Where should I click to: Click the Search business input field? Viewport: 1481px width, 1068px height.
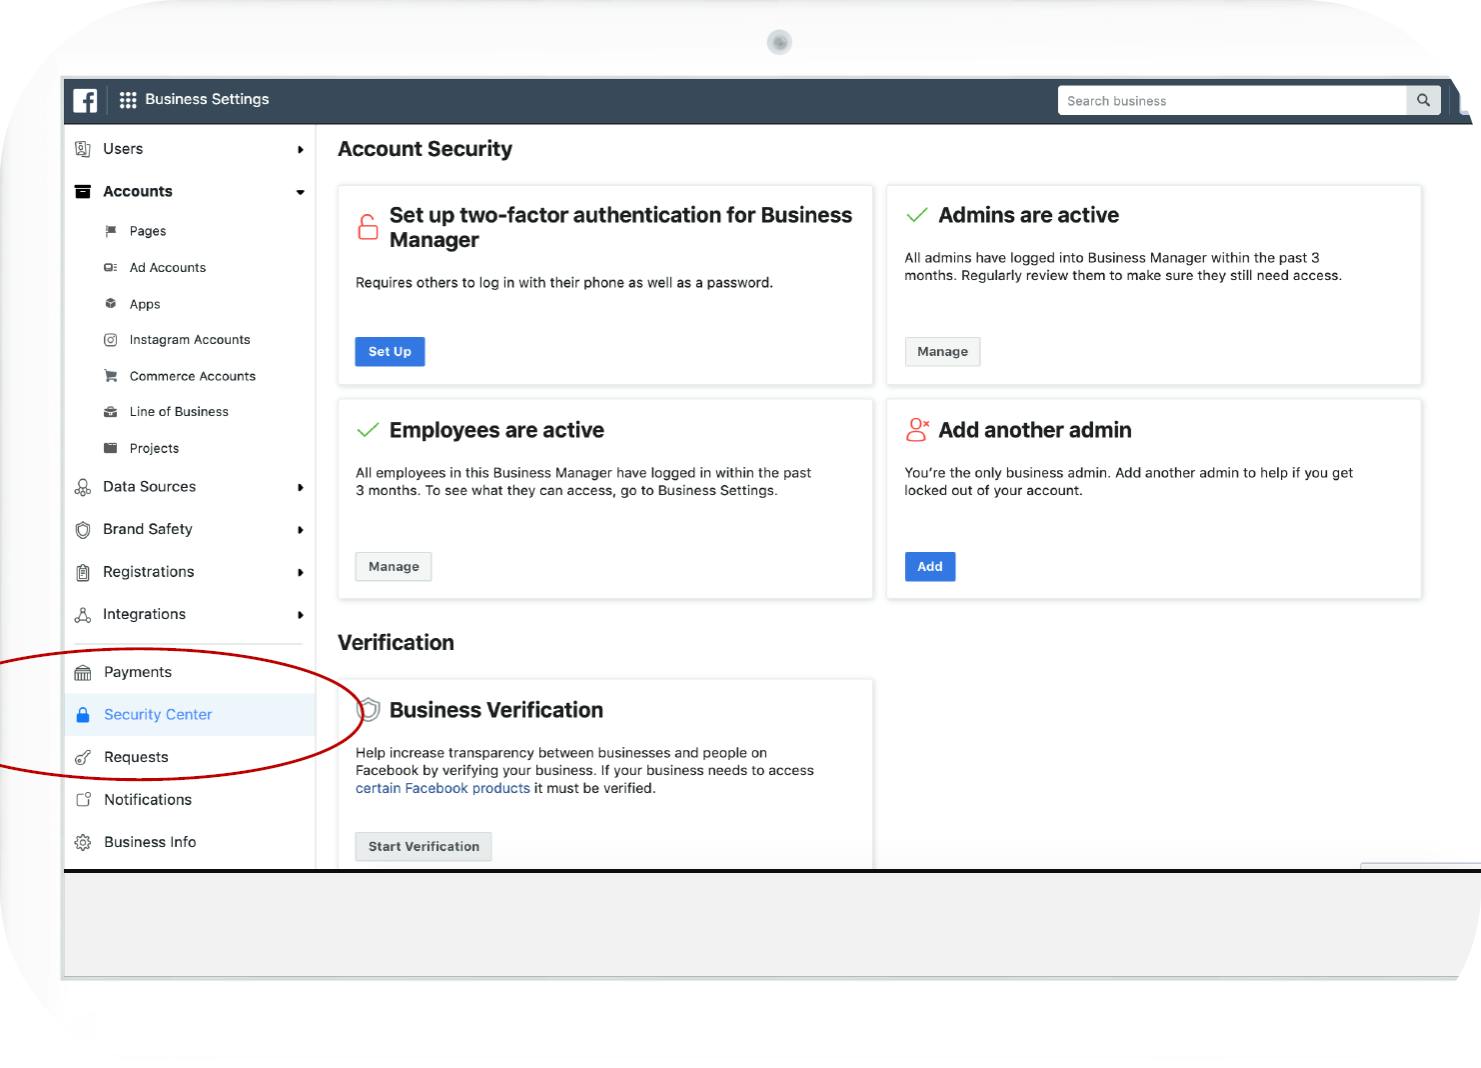pyautogui.click(x=1232, y=100)
